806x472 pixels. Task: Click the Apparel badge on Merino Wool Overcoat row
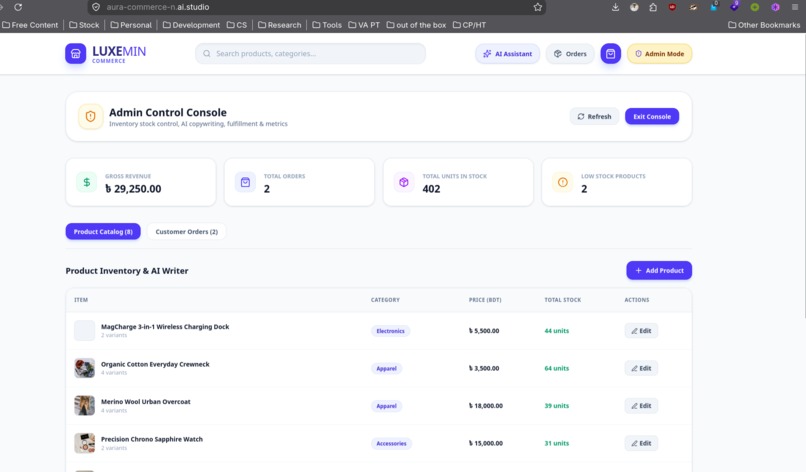(386, 406)
